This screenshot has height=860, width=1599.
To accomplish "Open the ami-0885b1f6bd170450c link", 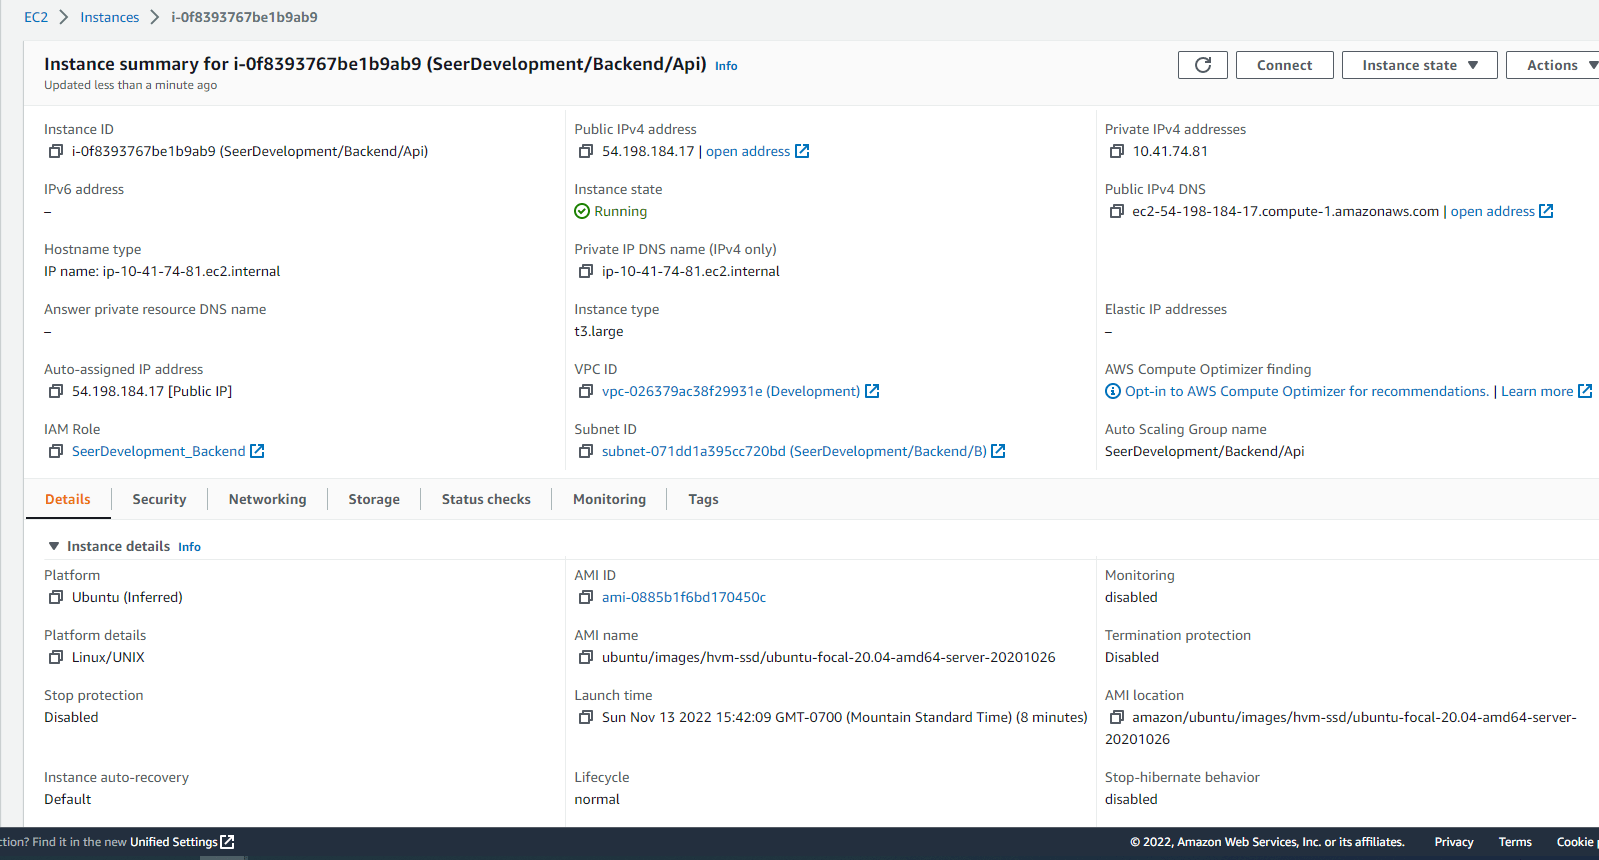I will point(684,597).
